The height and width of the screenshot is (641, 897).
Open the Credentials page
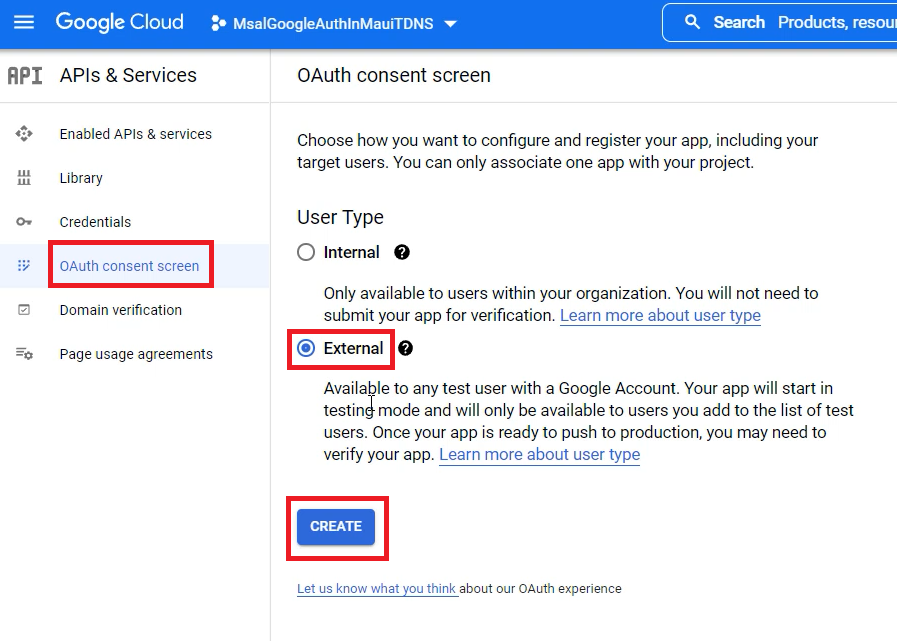coord(95,221)
